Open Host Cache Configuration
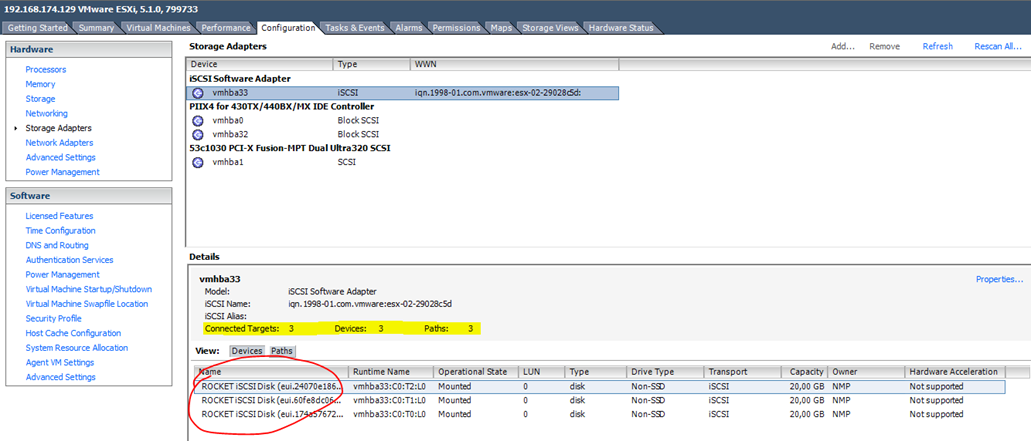Image resolution: width=1031 pixels, height=441 pixels. tap(73, 333)
